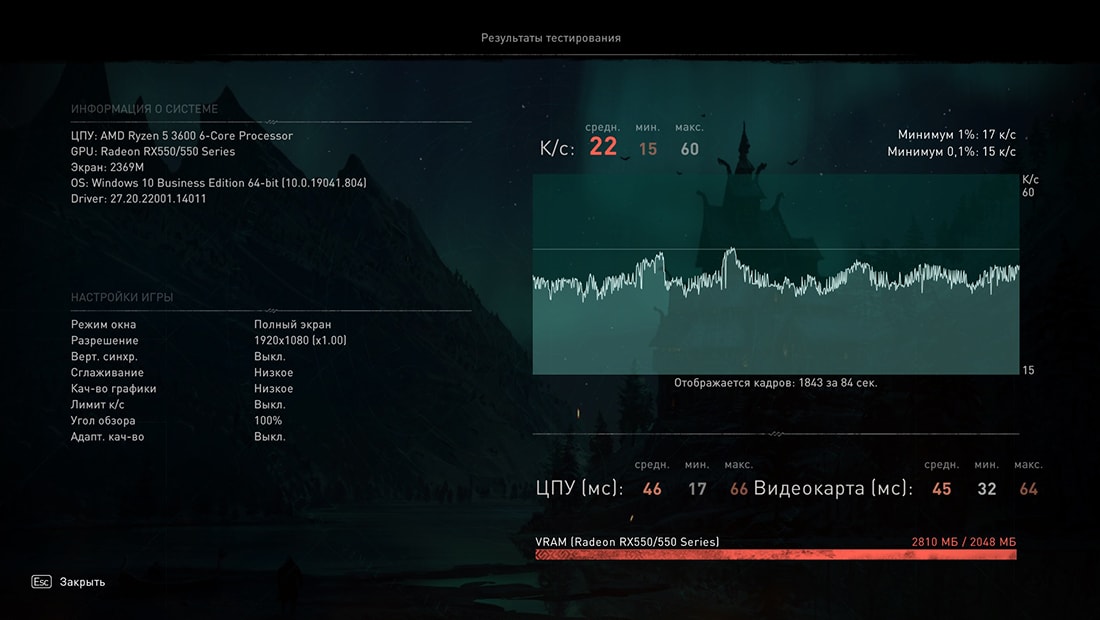Click the Выкл. value for Верт. синхр.

pos(269,356)
